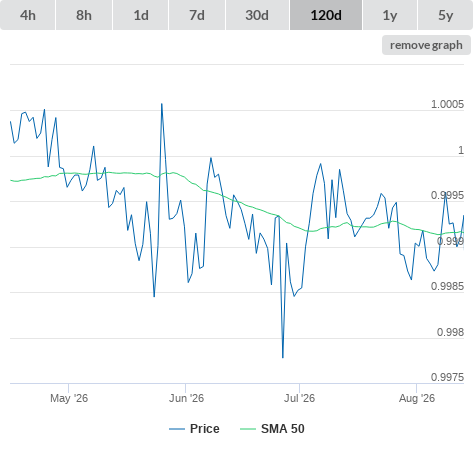The image size is (474, 455).
Task: Click the remove graph button
Action: coord(426,45)
